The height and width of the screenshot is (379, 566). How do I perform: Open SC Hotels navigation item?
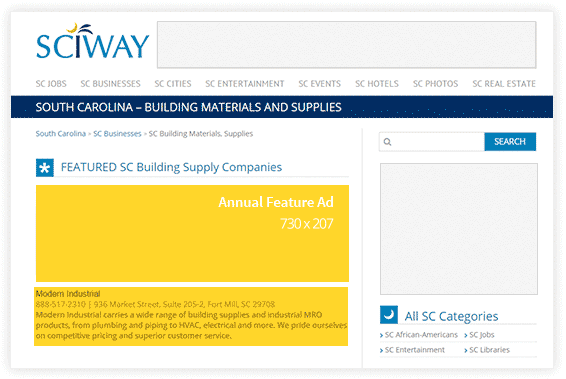coord(377,84)
